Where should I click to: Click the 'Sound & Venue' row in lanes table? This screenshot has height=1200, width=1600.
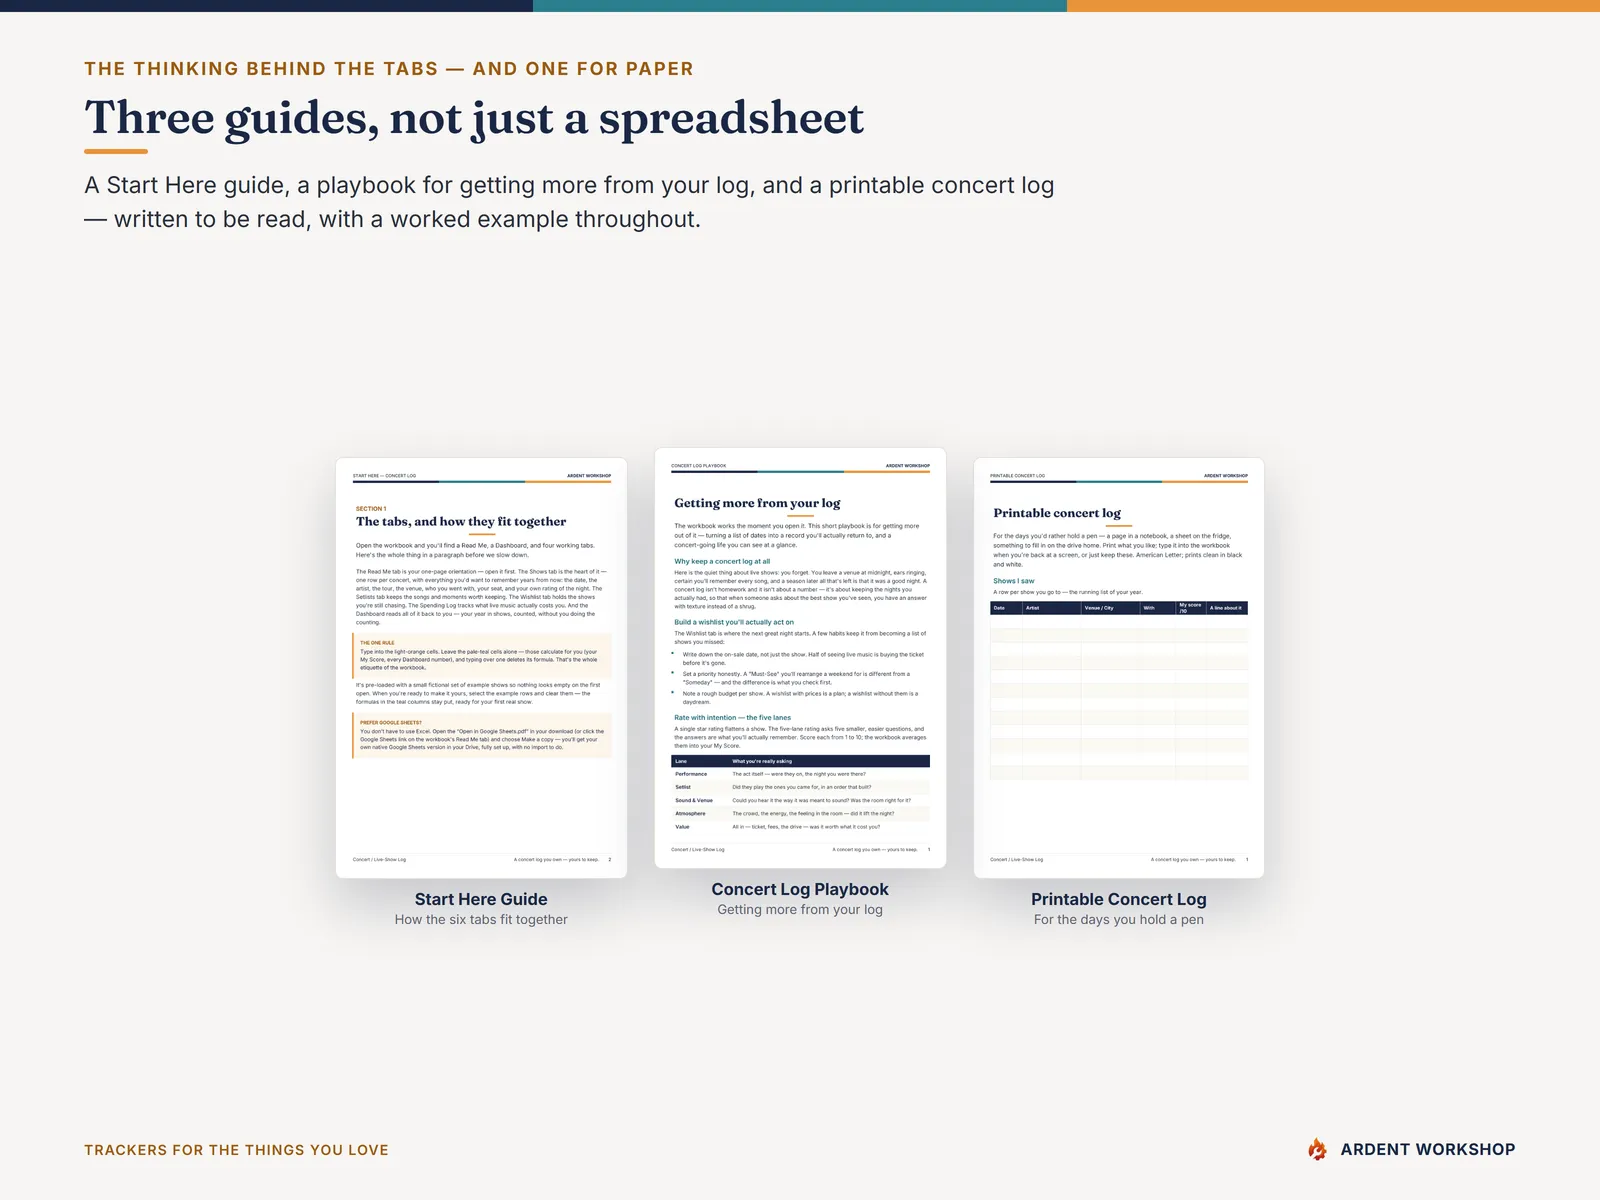click(x=800, y=800)
